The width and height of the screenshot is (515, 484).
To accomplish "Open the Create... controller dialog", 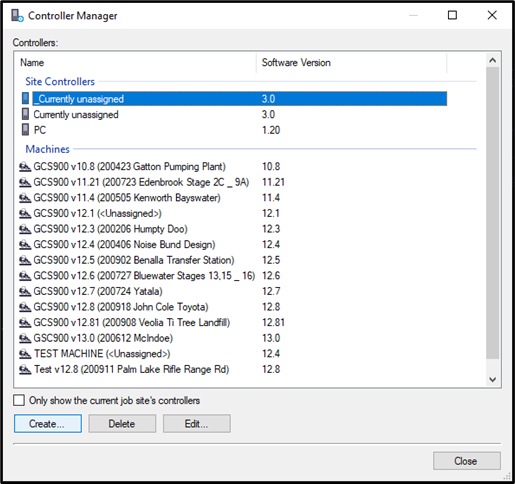I will (x=48, y=424).
